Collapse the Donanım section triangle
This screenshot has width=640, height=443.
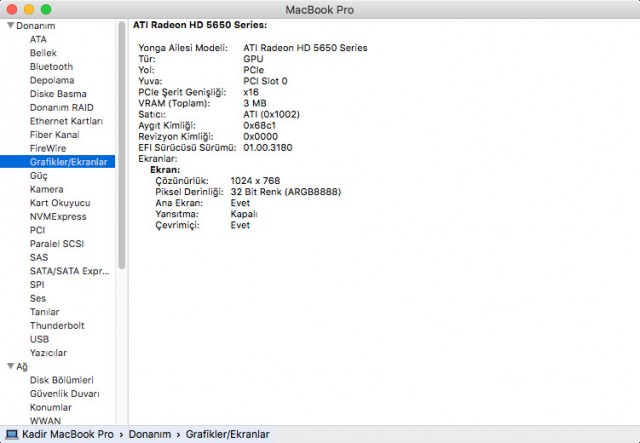10,25
